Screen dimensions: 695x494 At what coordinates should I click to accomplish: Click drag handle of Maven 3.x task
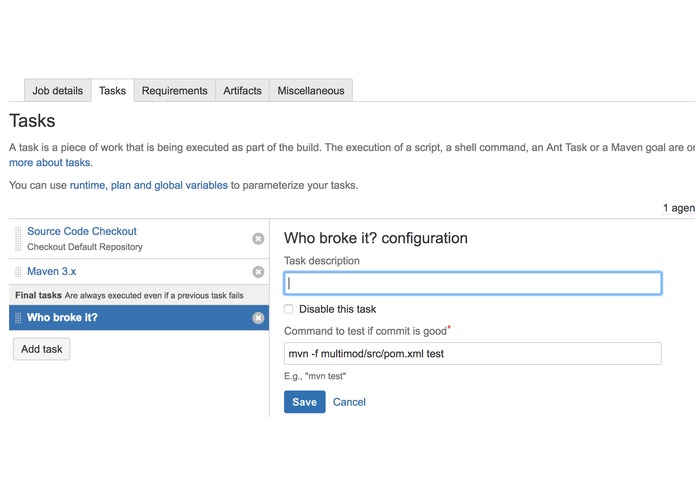pos(18,272)
